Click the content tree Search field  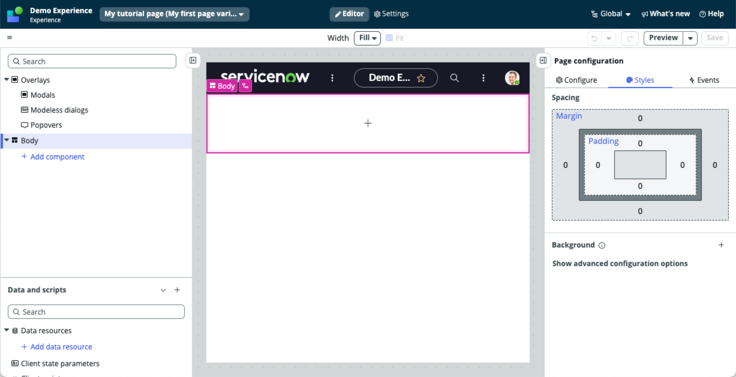pyautogui.click(x=92, y=62)
